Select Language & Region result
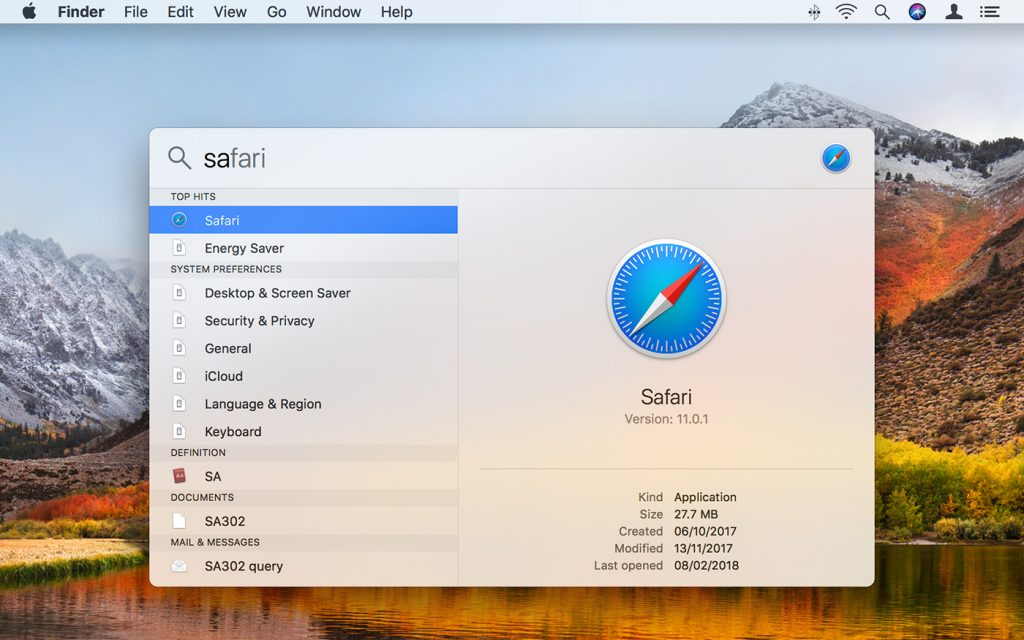 point(303,404)
